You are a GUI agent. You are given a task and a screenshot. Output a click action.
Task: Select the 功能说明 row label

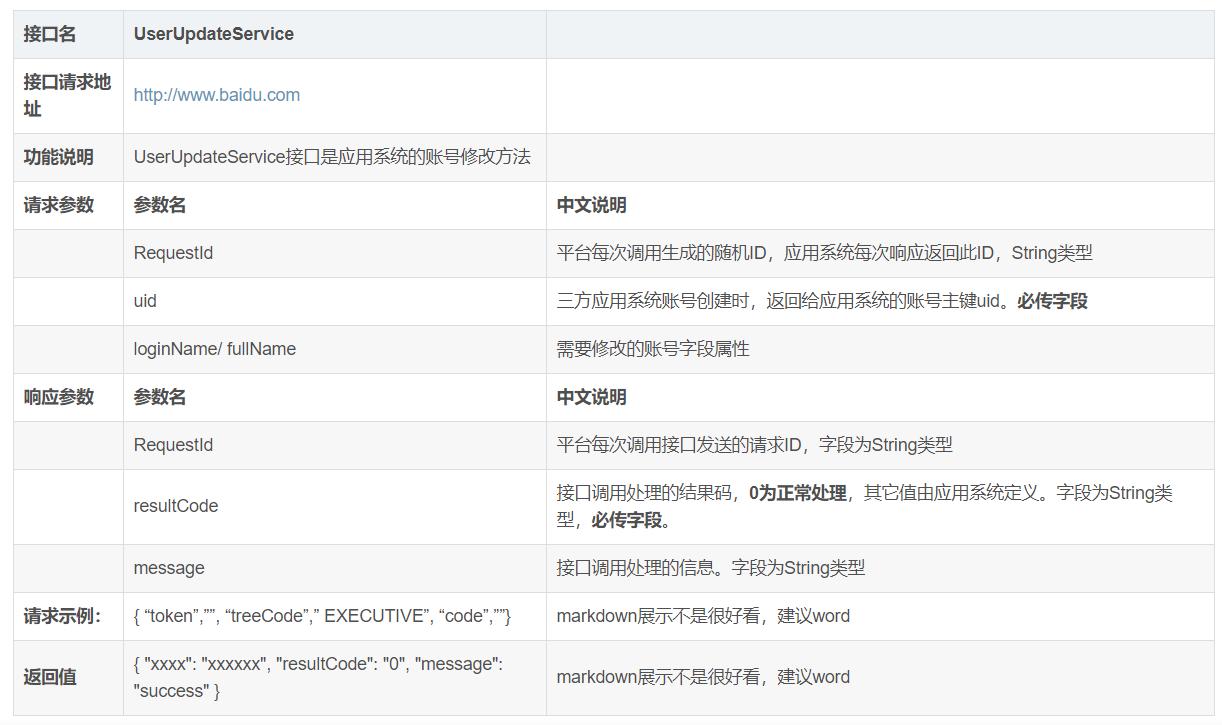coord(58,157)
